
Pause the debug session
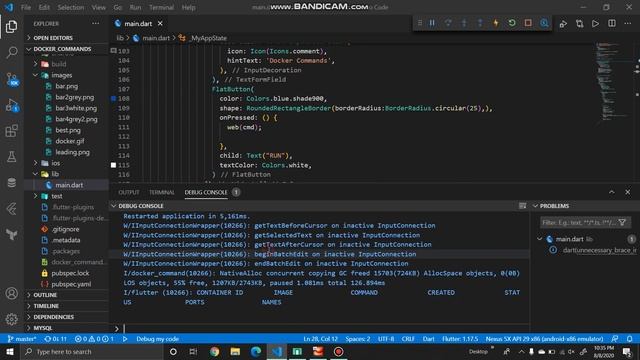click(432, 23)
